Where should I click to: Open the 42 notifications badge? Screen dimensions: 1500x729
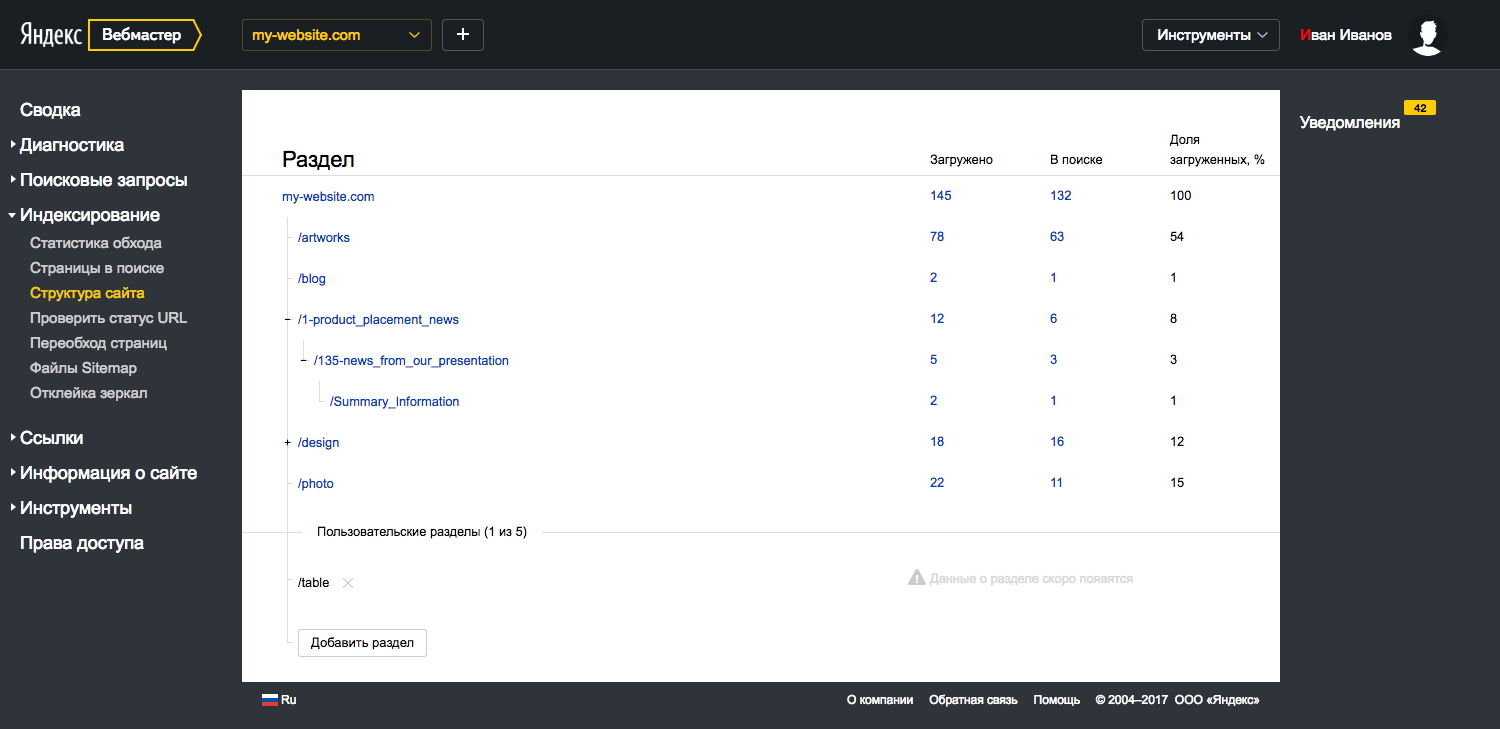pos(1420,108)
